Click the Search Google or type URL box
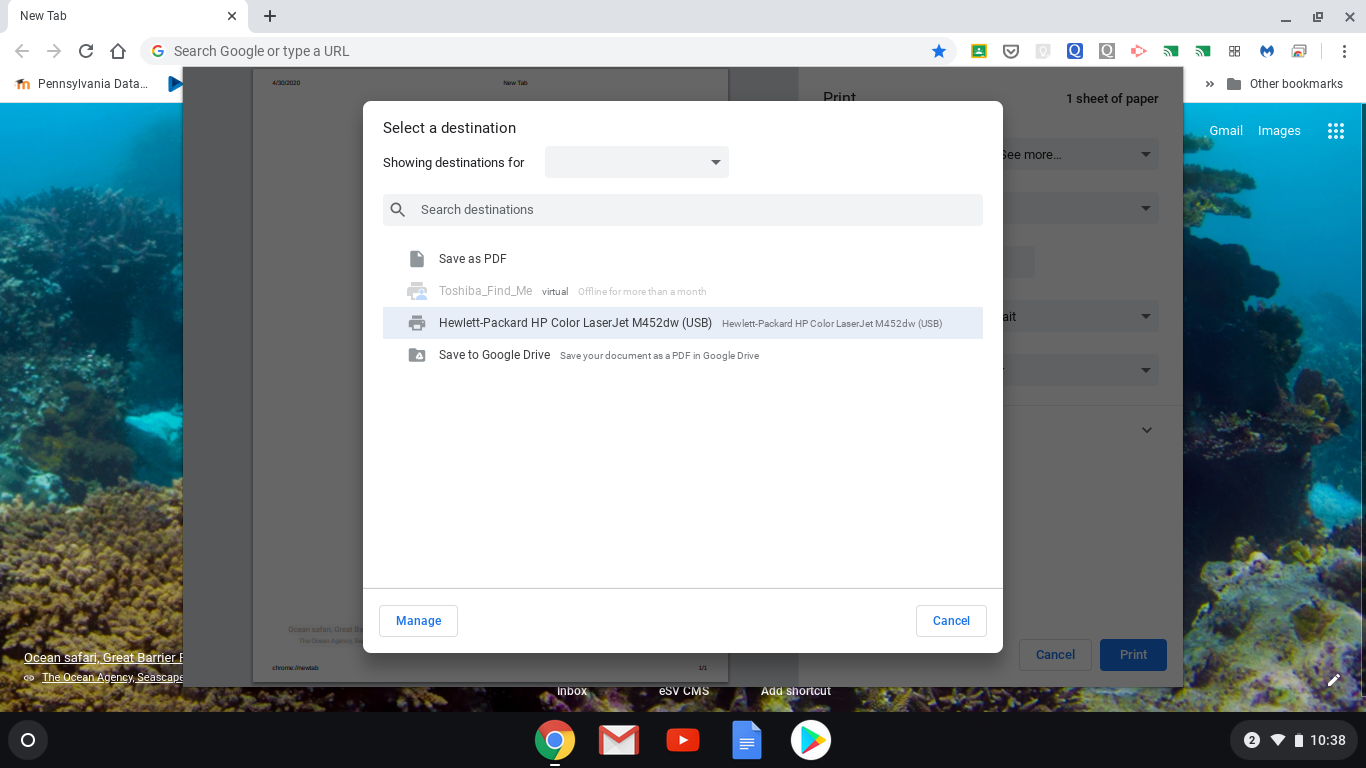Screen dimensions: 1366x768 [547, 51]
